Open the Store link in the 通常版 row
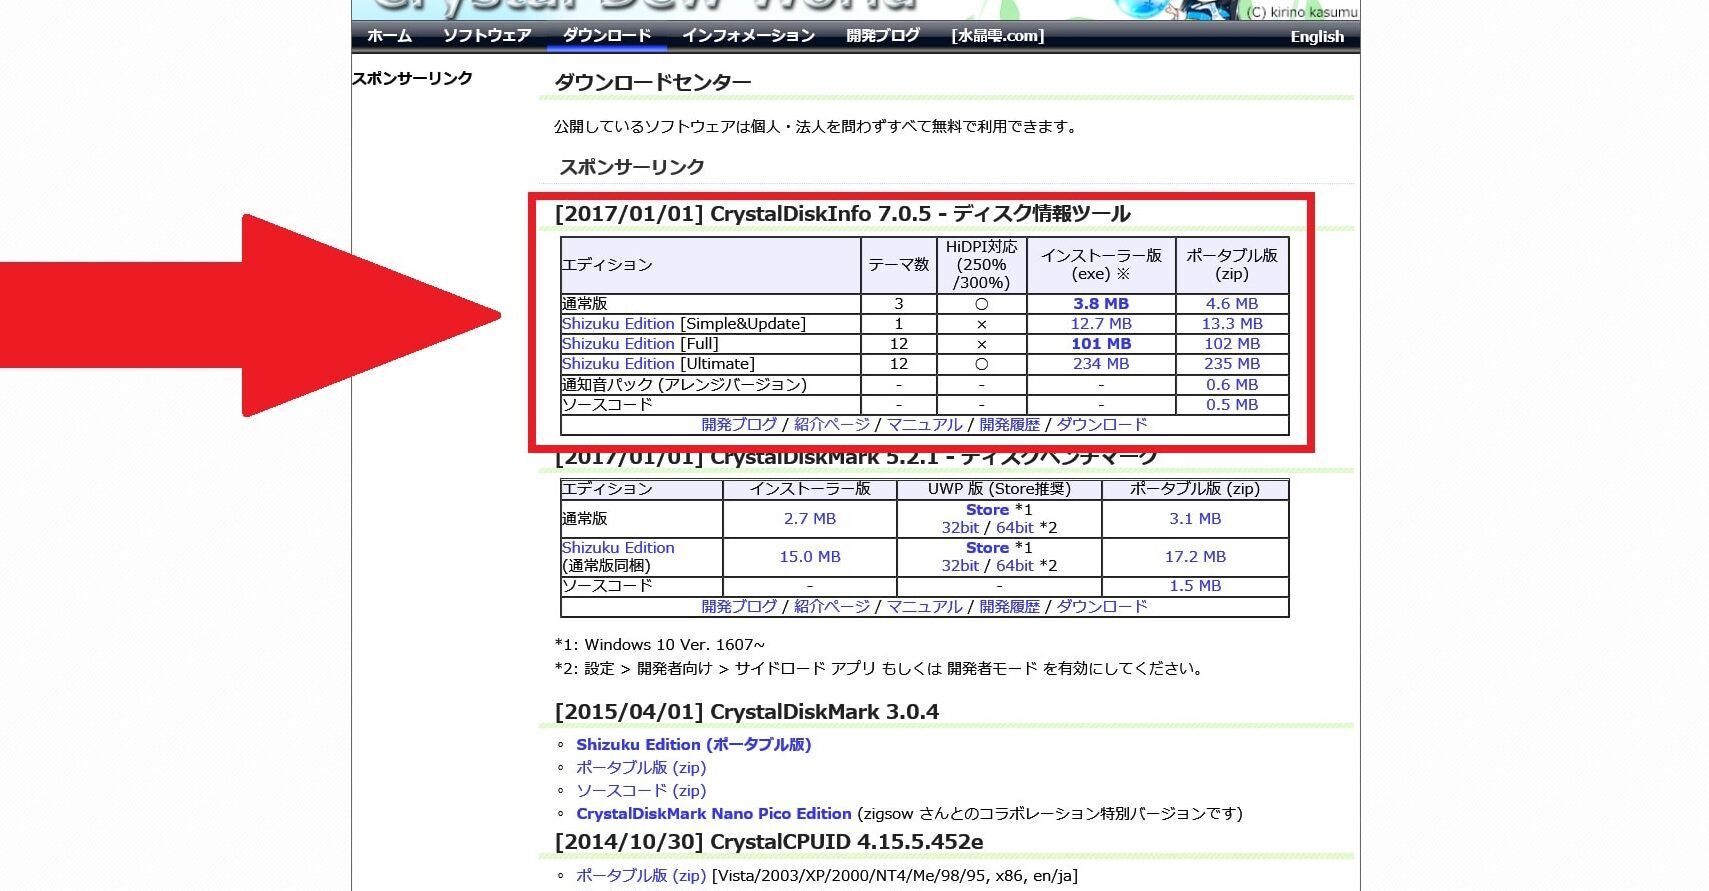This screenshot has width=1709, height=891. click(987, 510)
